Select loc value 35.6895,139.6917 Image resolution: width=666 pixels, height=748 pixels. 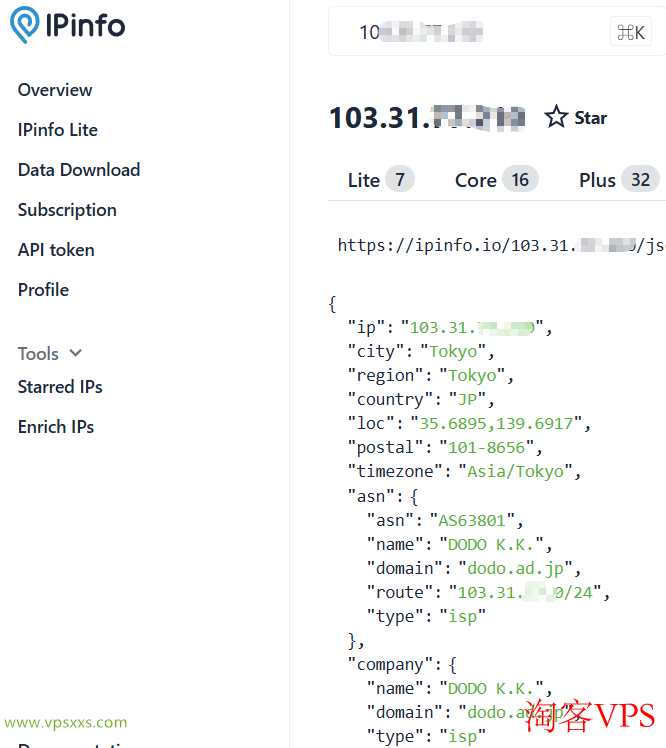tap(496, 424)
